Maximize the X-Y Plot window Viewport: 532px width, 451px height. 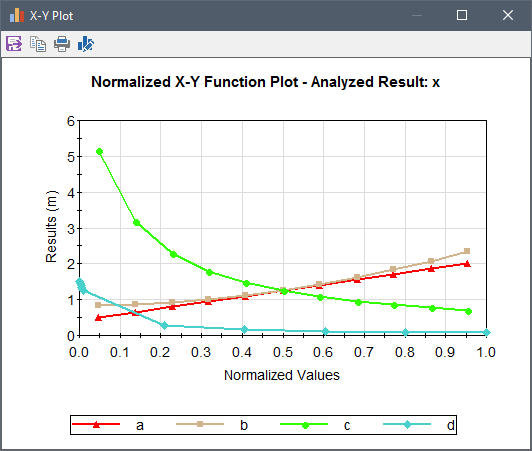(462, 15)
